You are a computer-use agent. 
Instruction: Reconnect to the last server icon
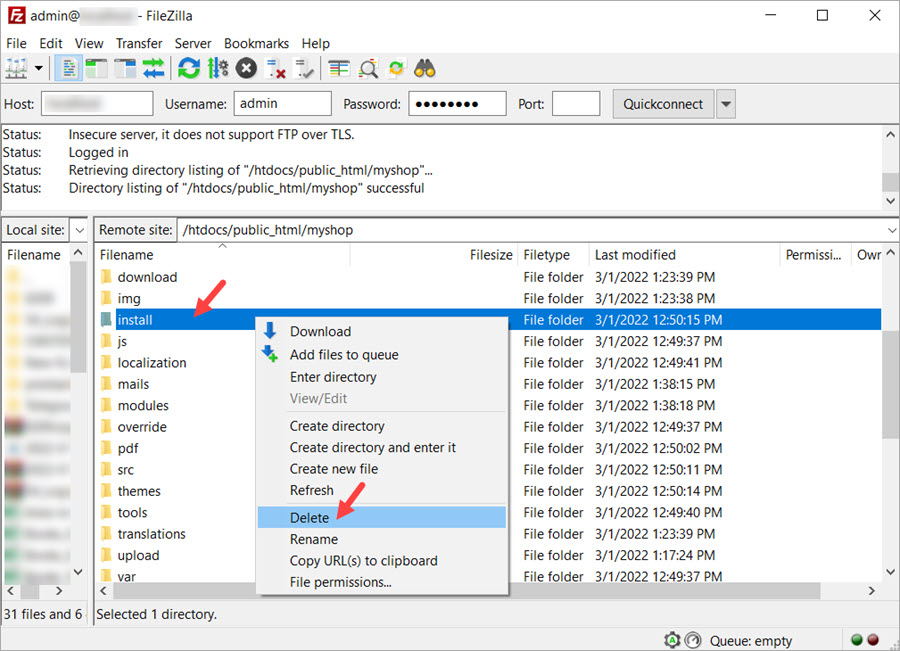pos(304,69)
